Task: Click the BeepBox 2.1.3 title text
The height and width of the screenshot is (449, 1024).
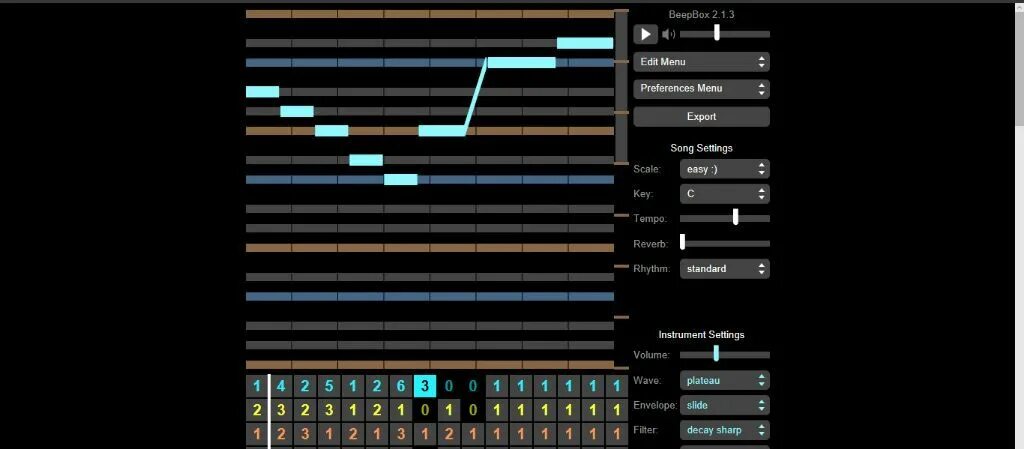Action: (x=701, y=14)
